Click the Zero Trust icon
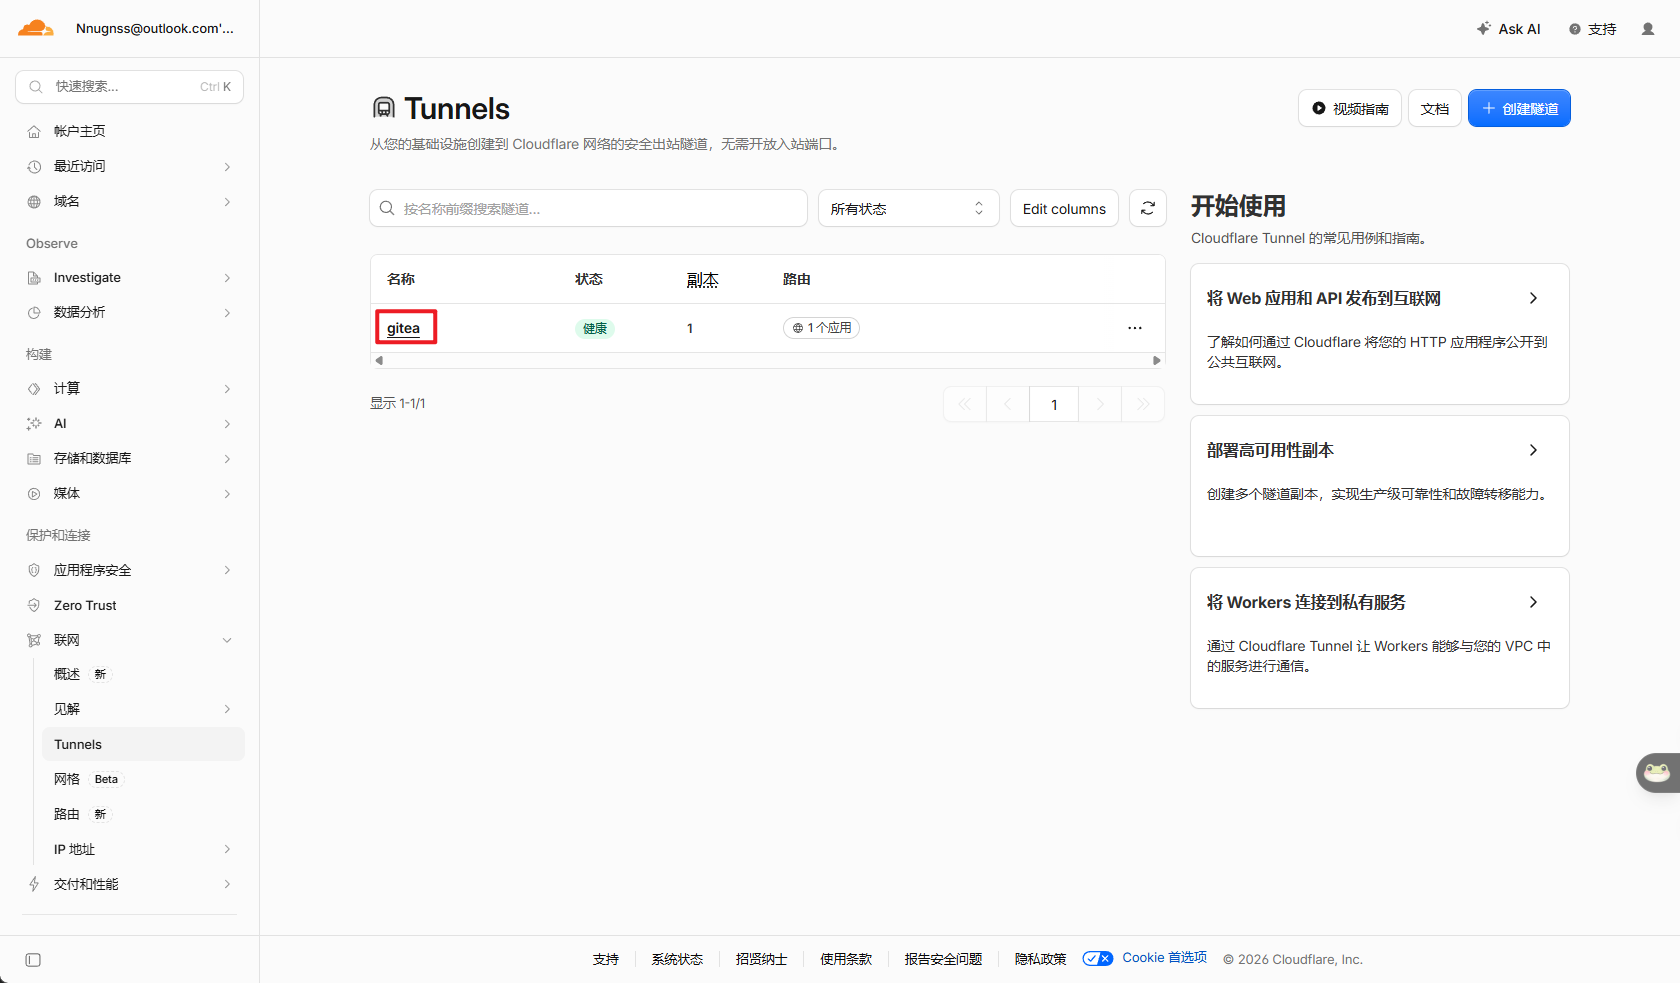Image resolution: width=1680 pixels, height=983 pixels. click(34, 605)
